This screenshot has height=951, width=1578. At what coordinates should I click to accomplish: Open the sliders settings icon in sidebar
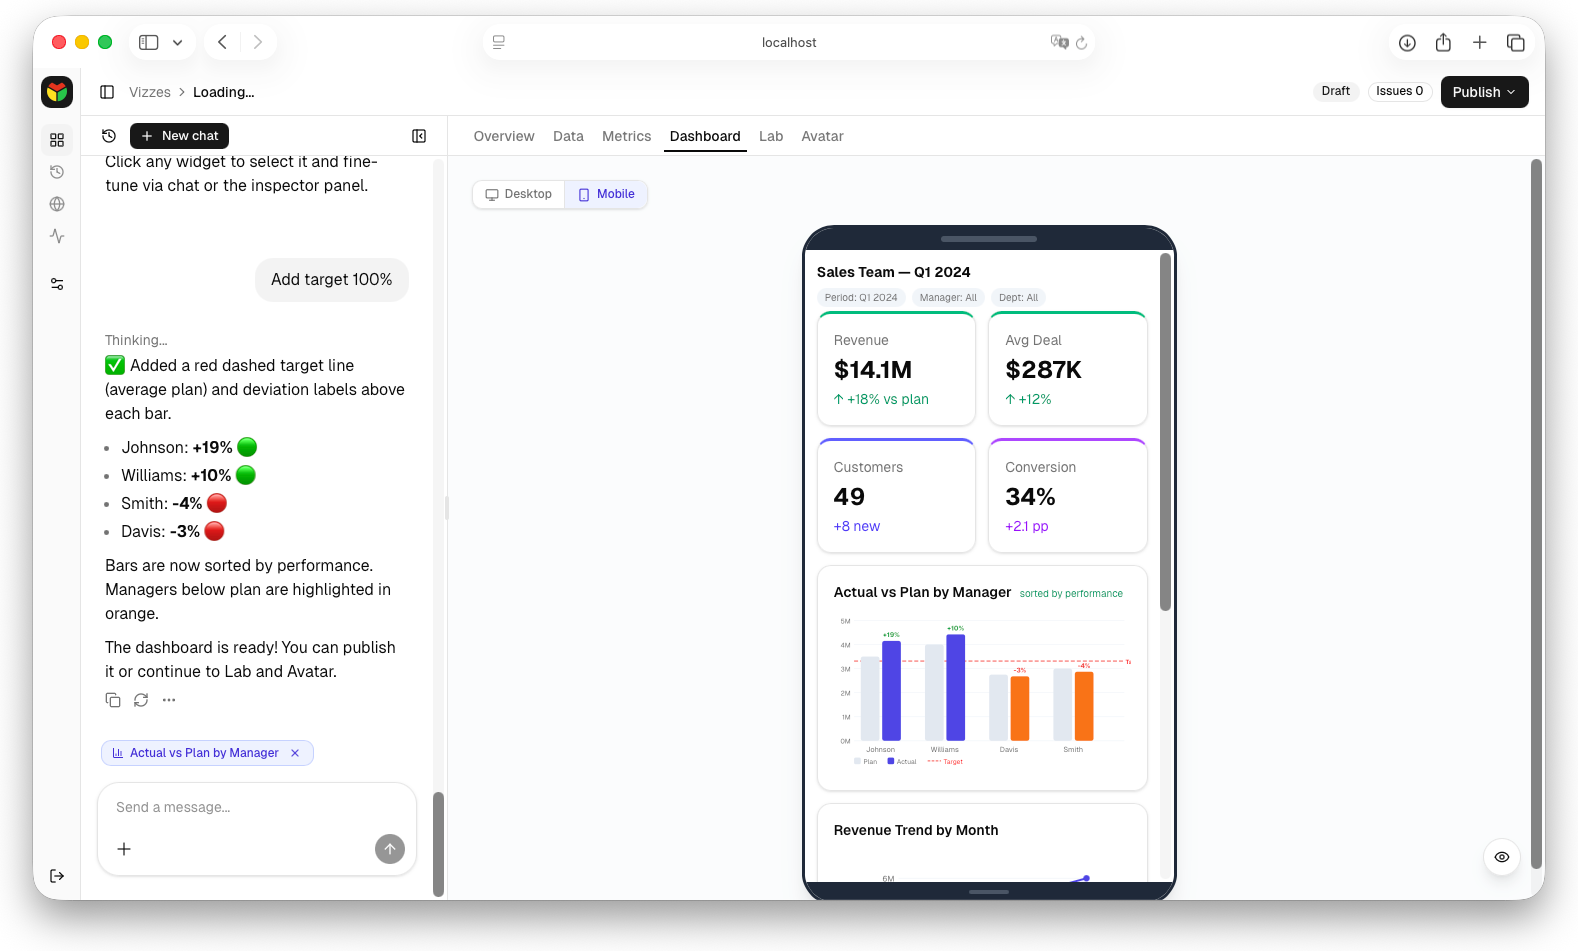57,285
